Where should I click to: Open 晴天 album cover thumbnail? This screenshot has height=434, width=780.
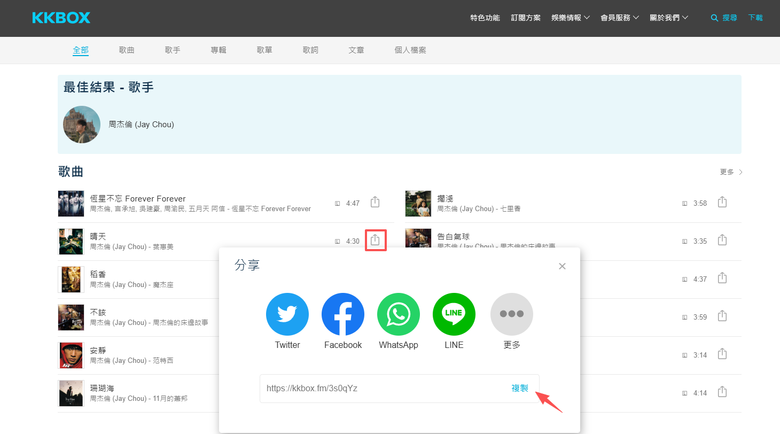pos(71,241)
